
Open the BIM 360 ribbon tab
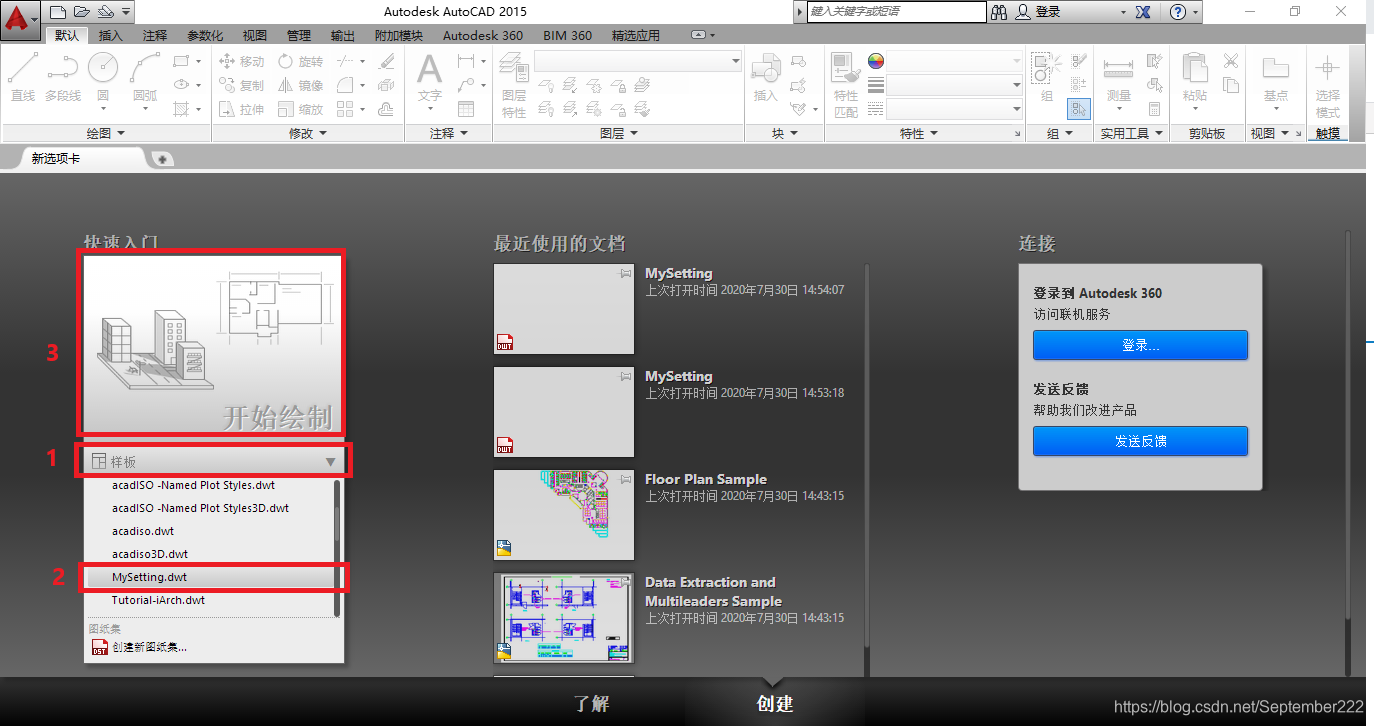click(567, 35)
